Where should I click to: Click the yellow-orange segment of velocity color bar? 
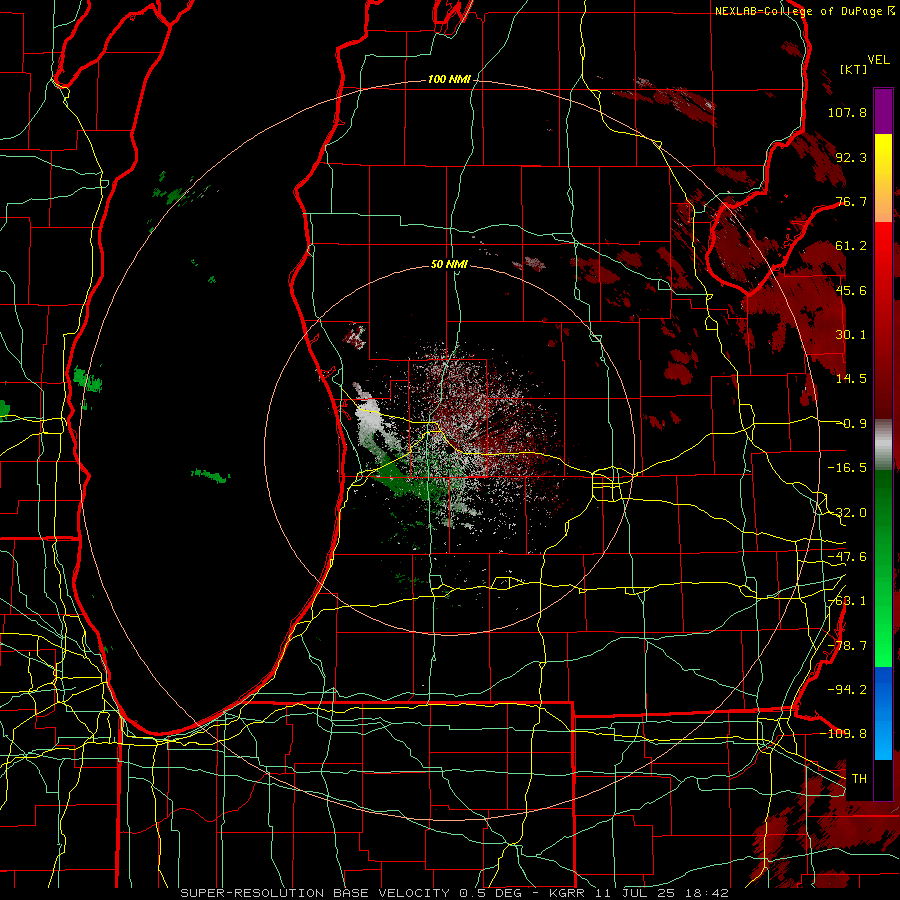coord(883,178)
